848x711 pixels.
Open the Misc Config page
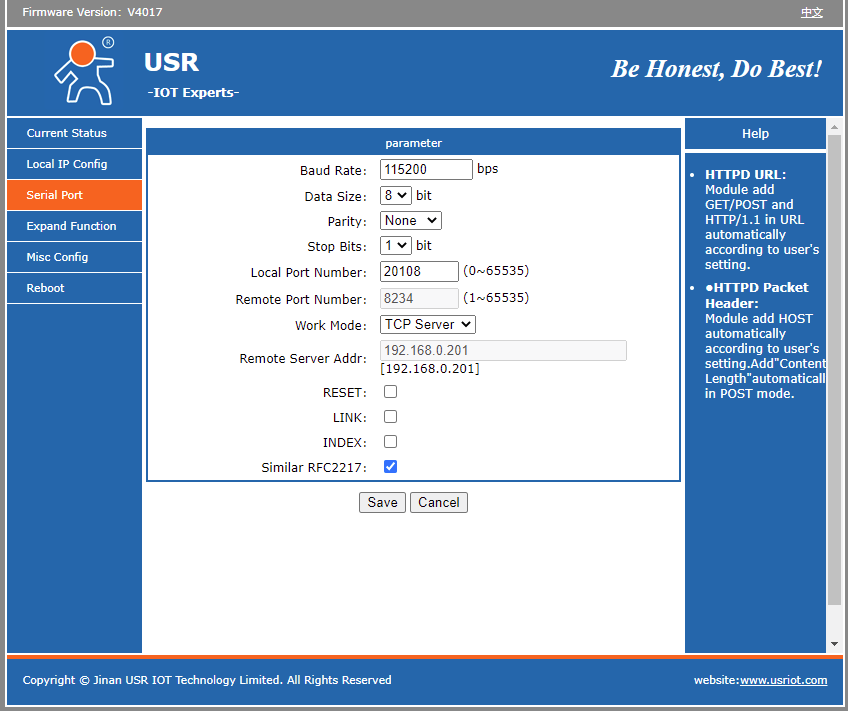(75, 257)
